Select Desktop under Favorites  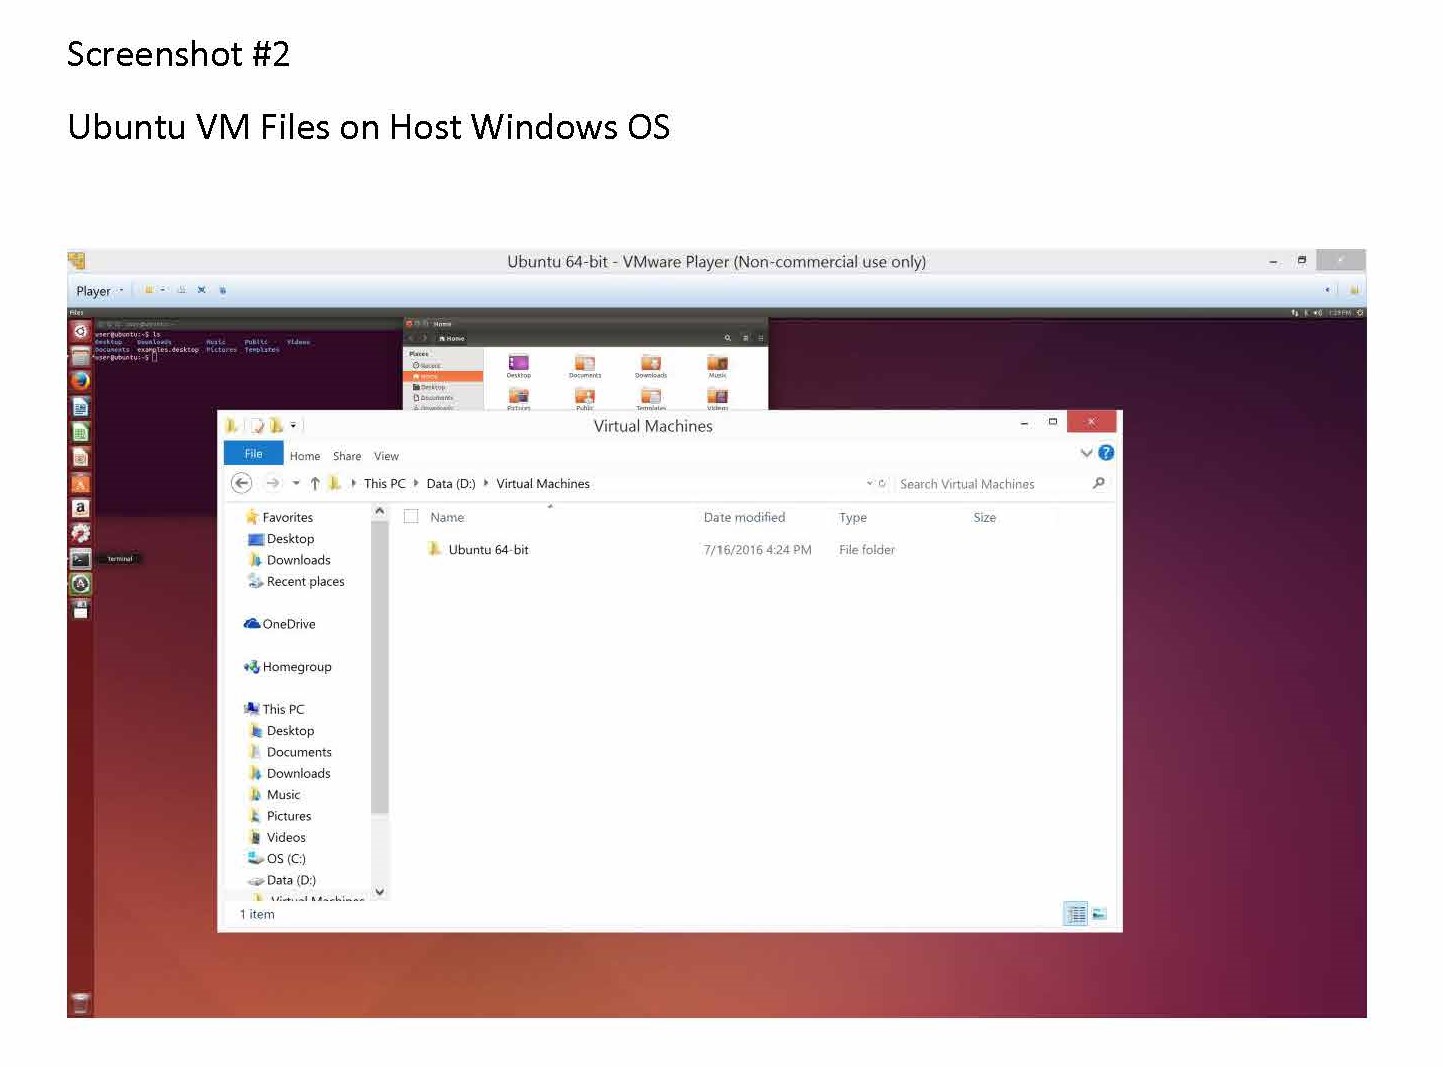[281, 539]
